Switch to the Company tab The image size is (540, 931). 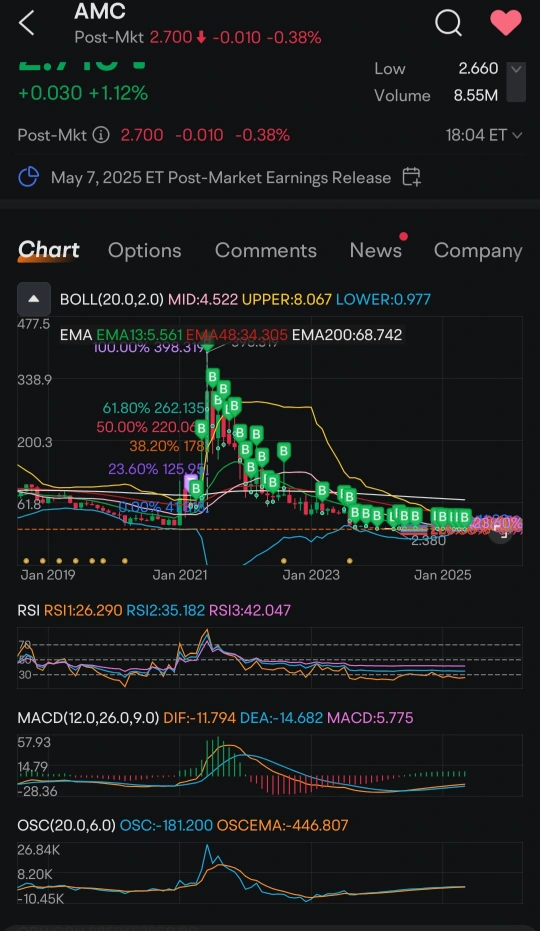tap(478, 251)
